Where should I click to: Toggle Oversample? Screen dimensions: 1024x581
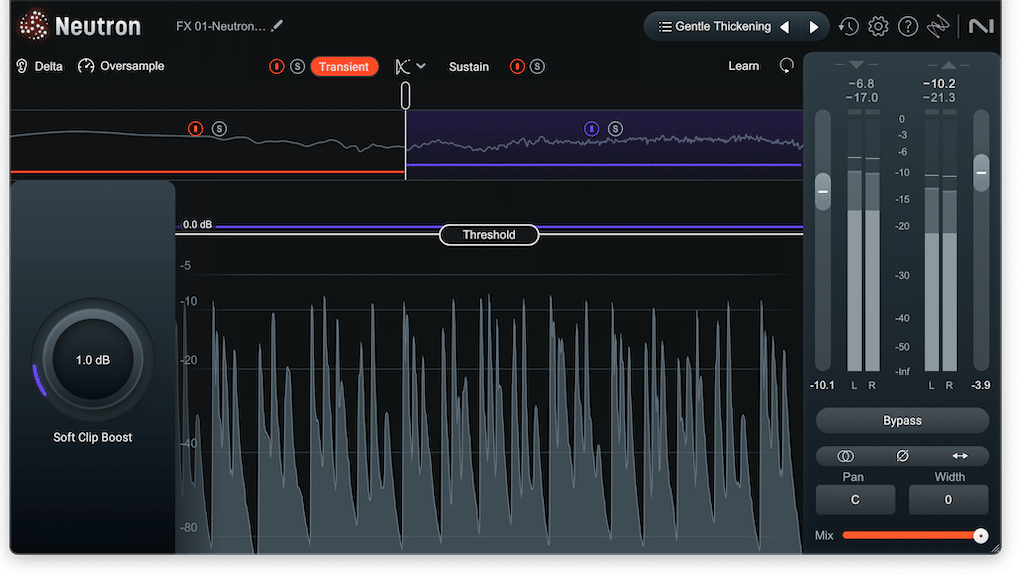coord(121,66)
